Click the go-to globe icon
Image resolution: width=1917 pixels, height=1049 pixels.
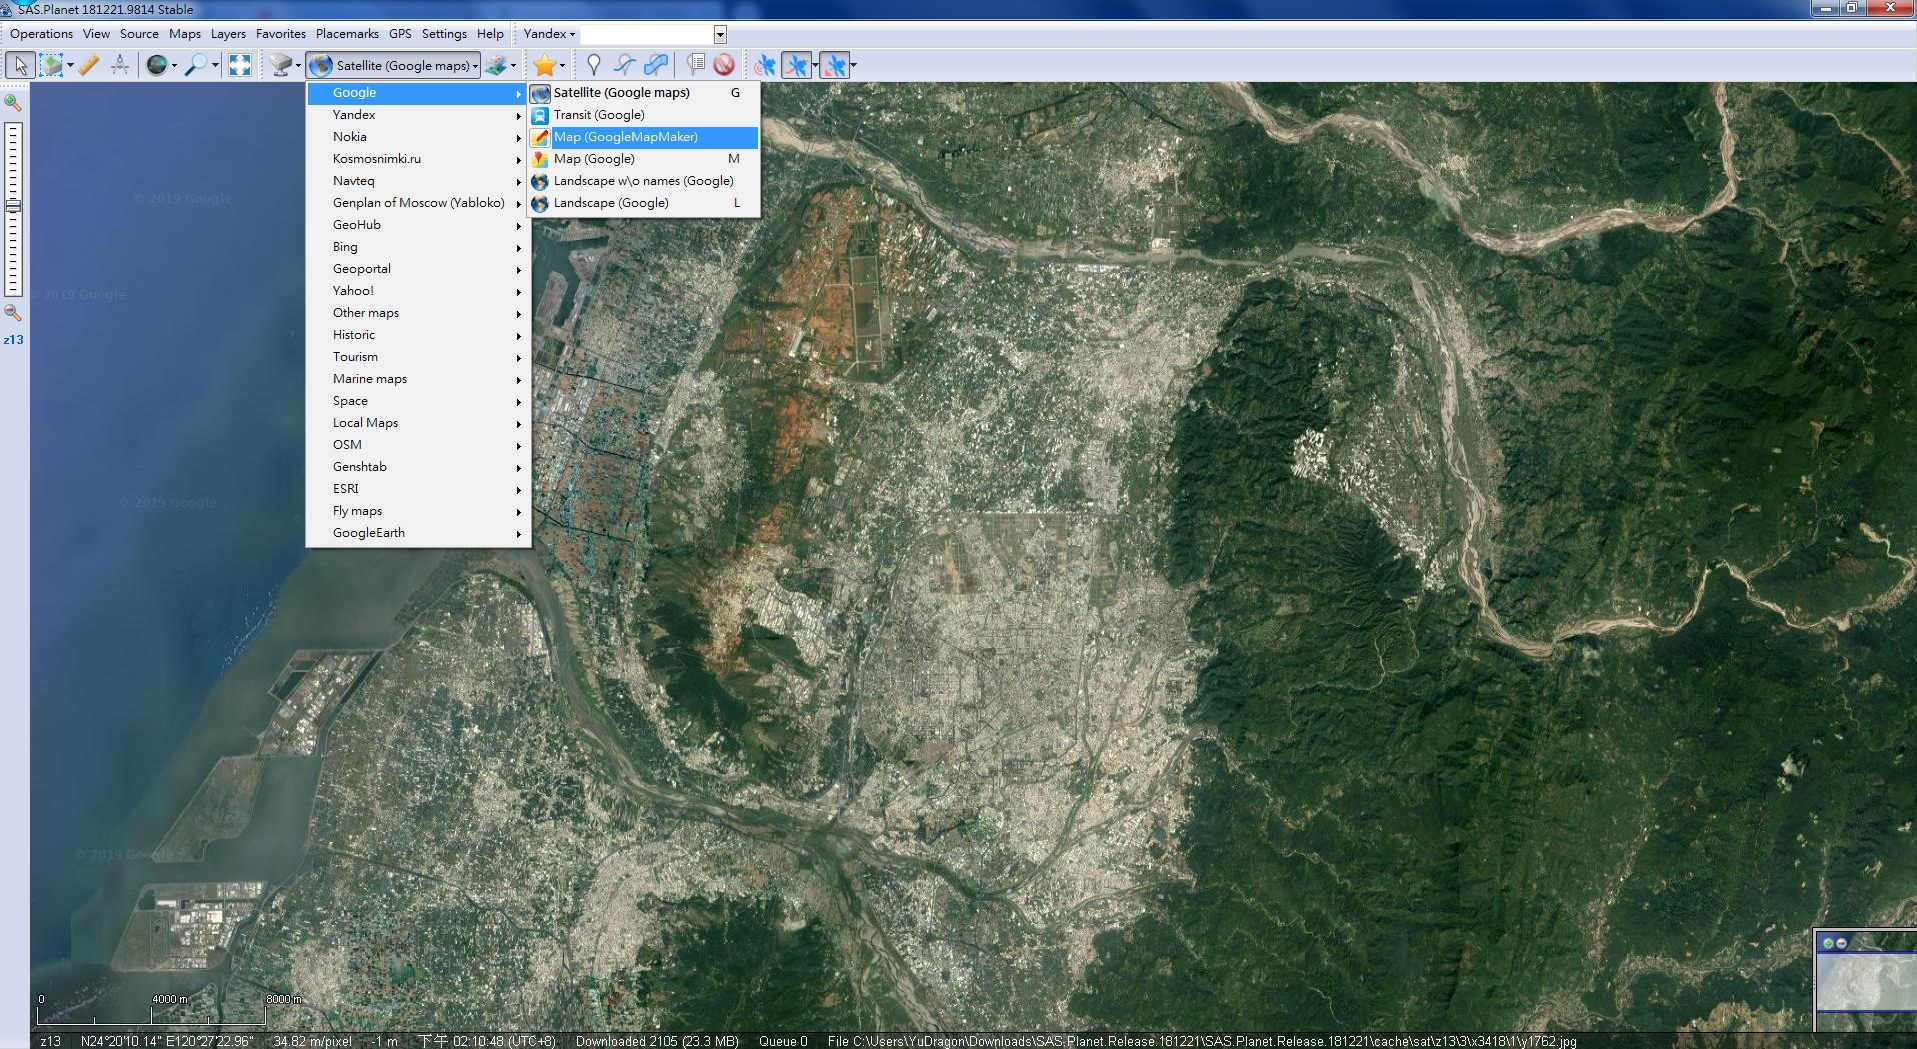tap(156, 66)
